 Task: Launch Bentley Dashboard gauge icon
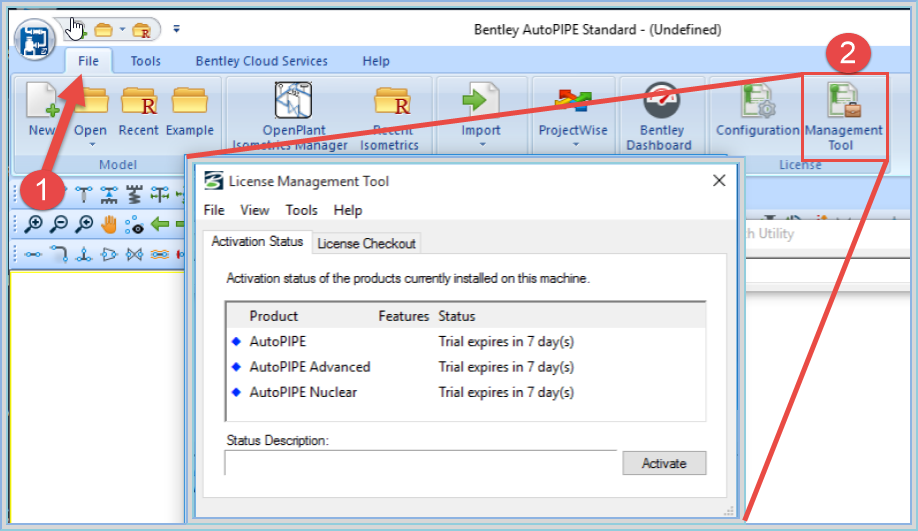coord(661,100)
